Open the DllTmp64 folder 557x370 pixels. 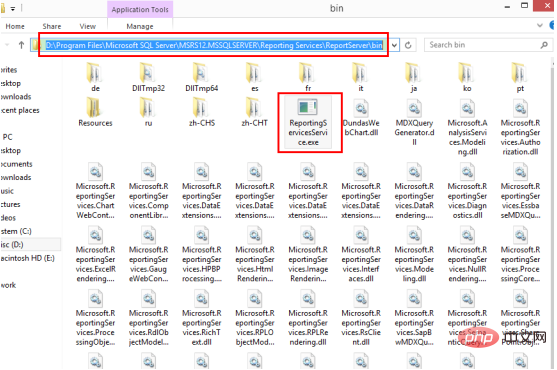tap(201, 77)
